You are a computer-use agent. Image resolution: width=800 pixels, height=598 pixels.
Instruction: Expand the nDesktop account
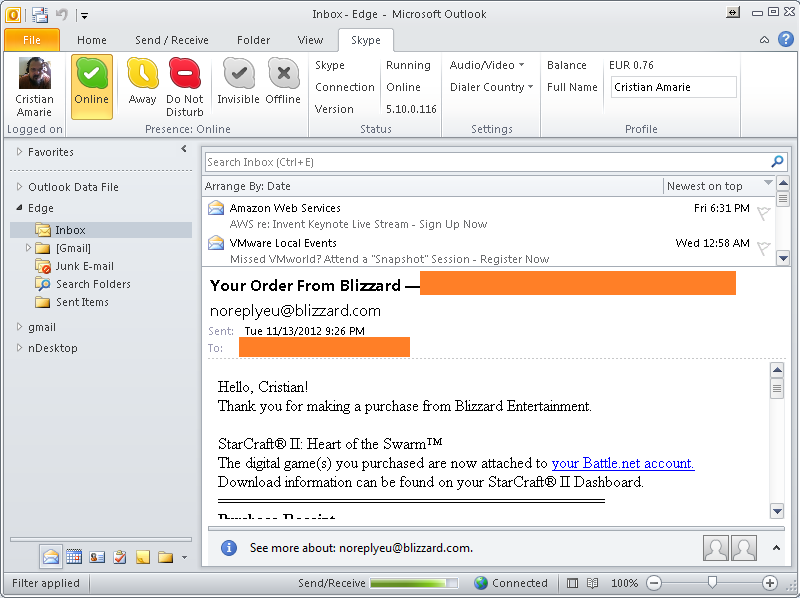[19, 347]
